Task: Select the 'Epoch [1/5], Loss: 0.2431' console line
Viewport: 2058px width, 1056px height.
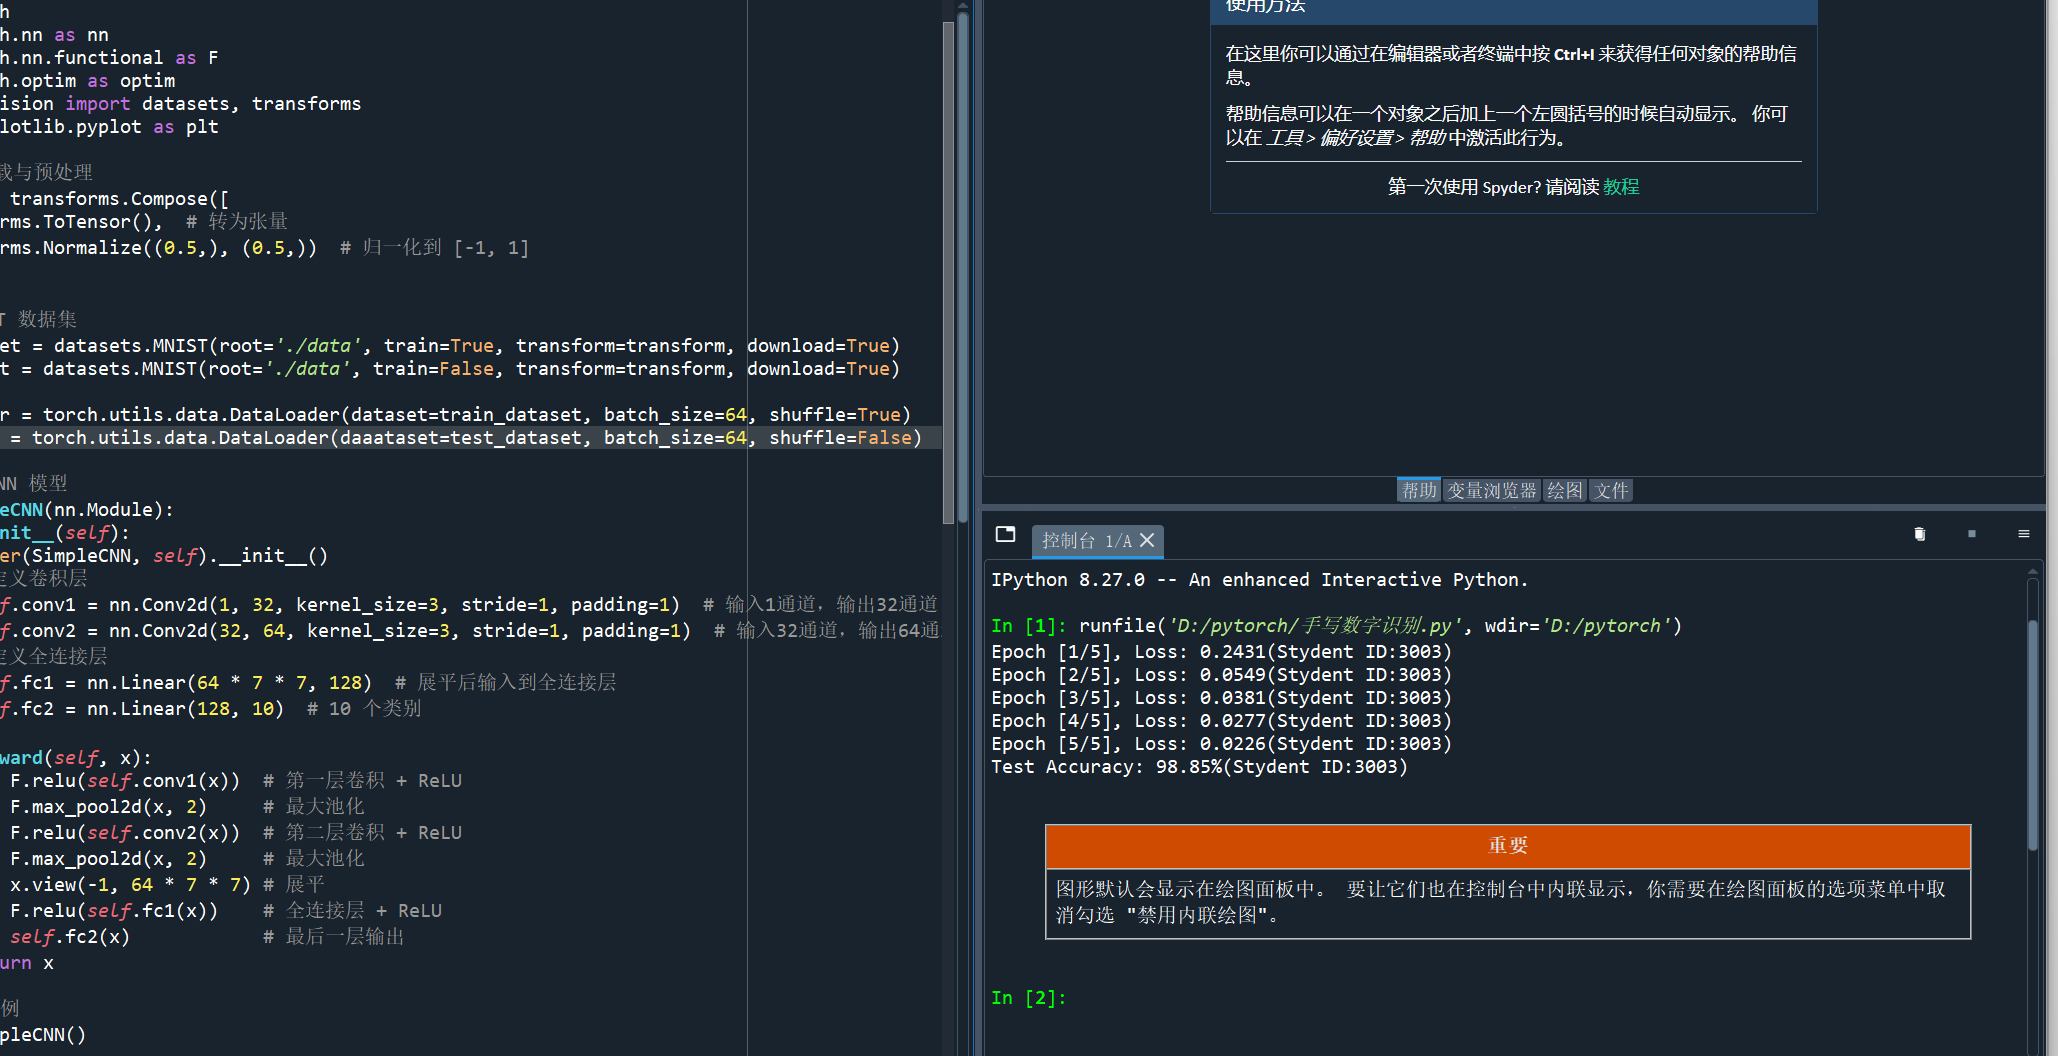Action: click(x=1221, y=652)
